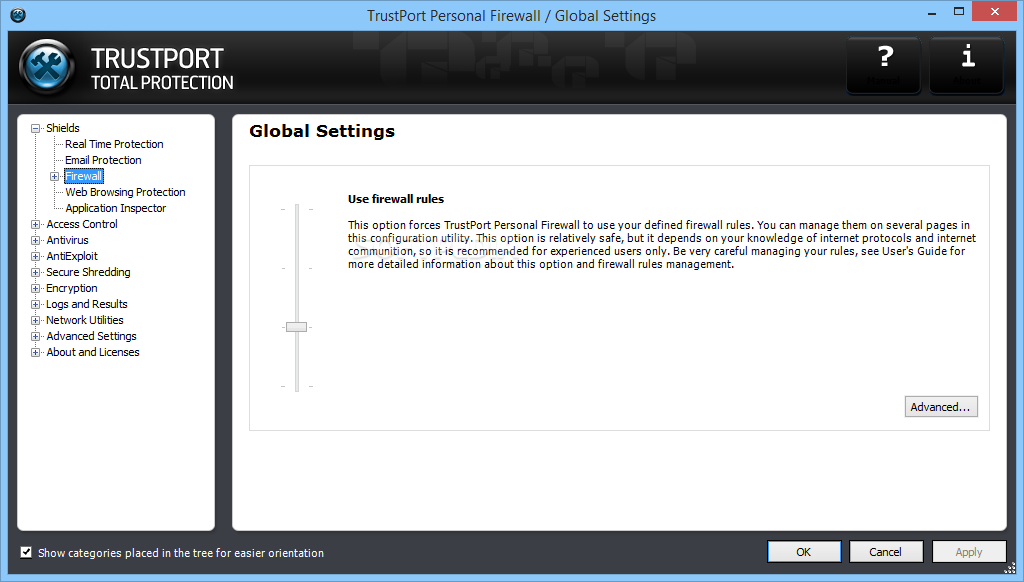This screenshot has width=1024, height=582.
Task: Select the Shields tree label
Action: pyautogui.click(x=63, y=128)
